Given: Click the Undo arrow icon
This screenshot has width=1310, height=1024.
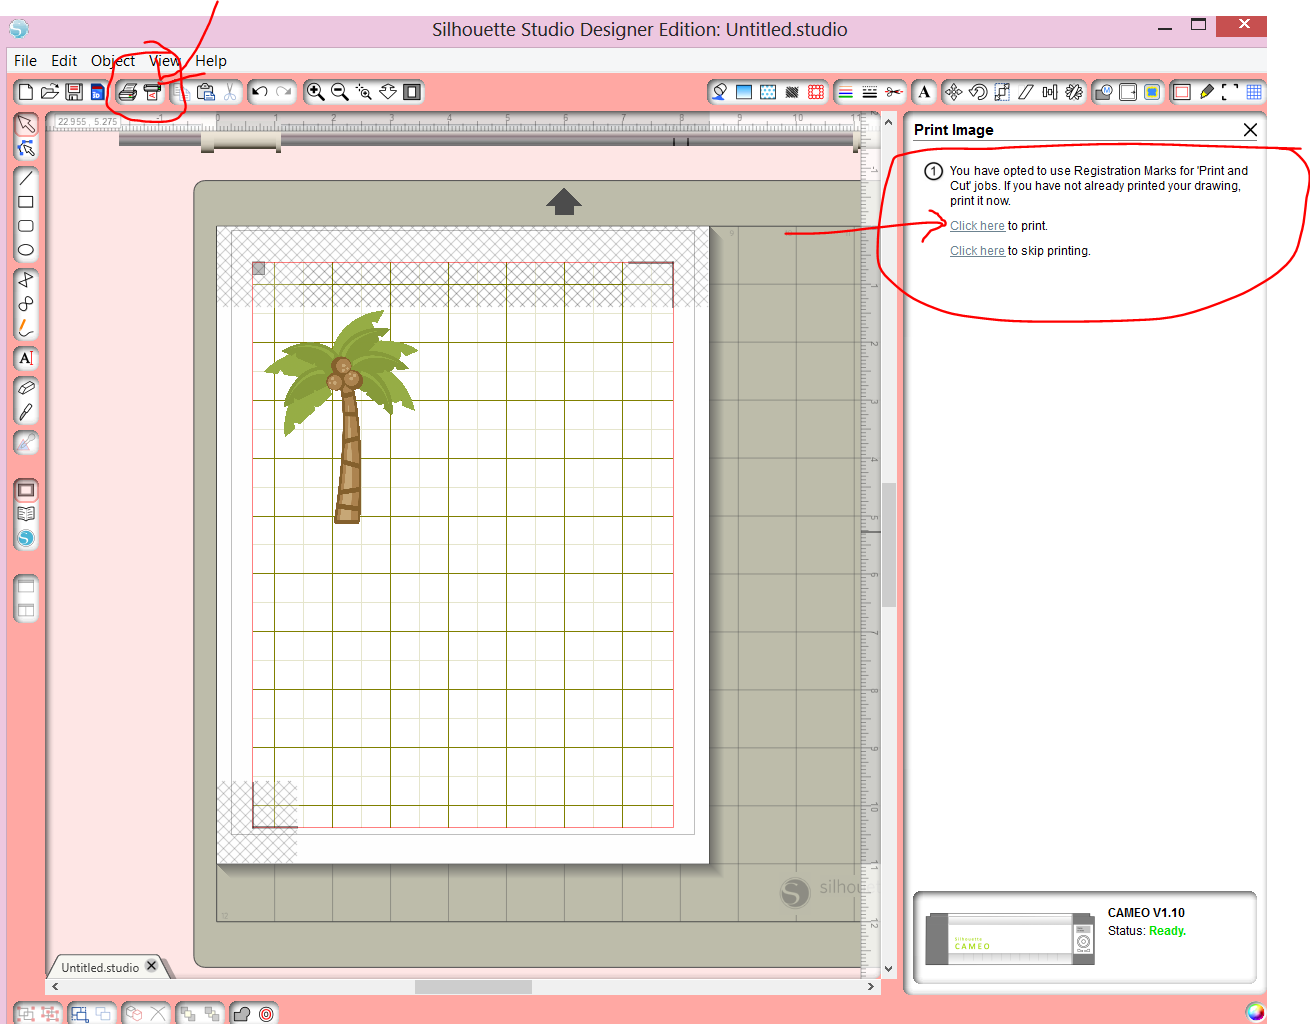Looking at the screenshot, I should 260,92.
